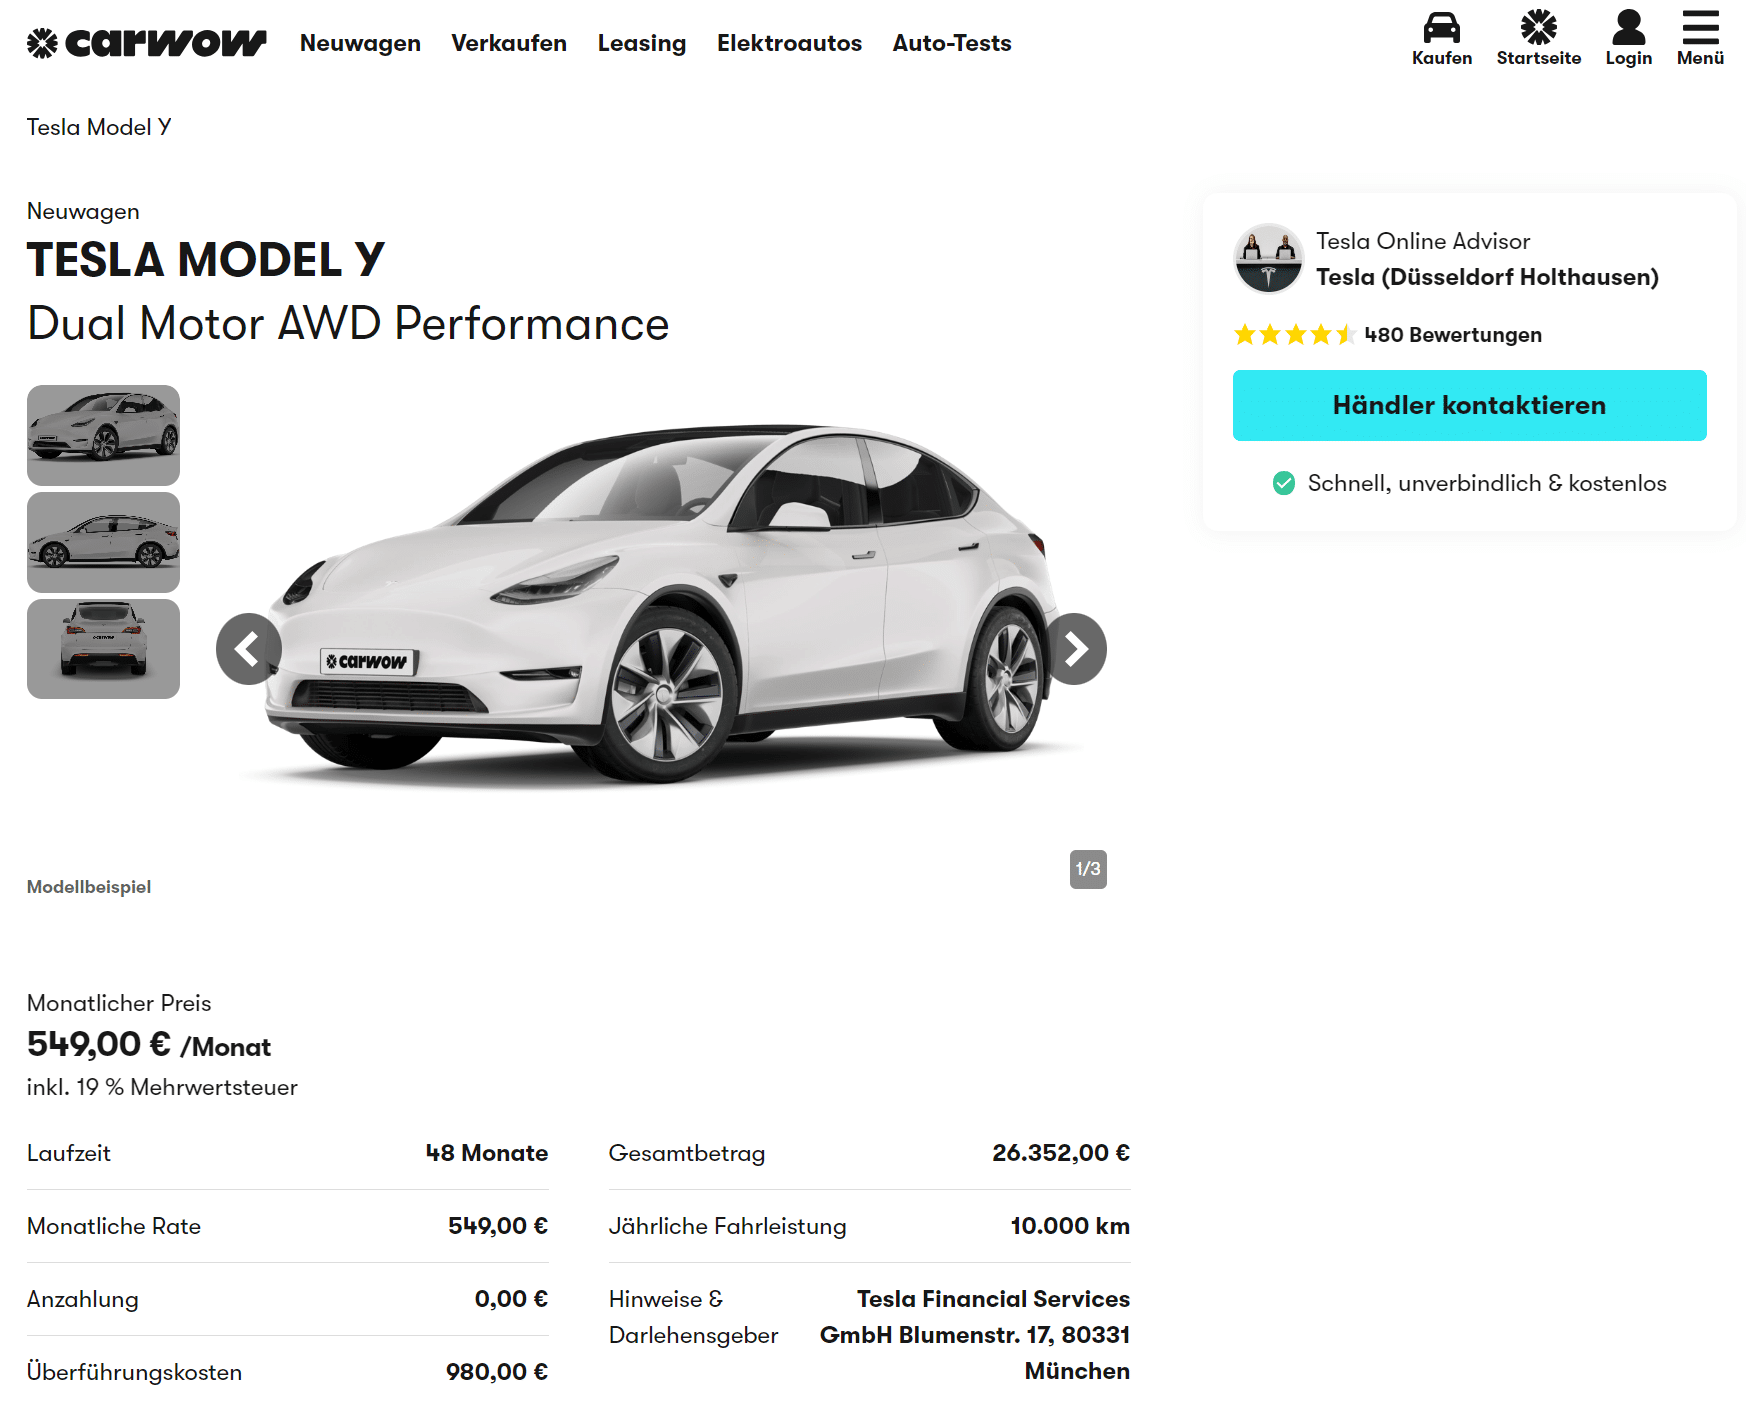
Task: Click the TESLA MODEL Y heading
Action: [206, 260]
